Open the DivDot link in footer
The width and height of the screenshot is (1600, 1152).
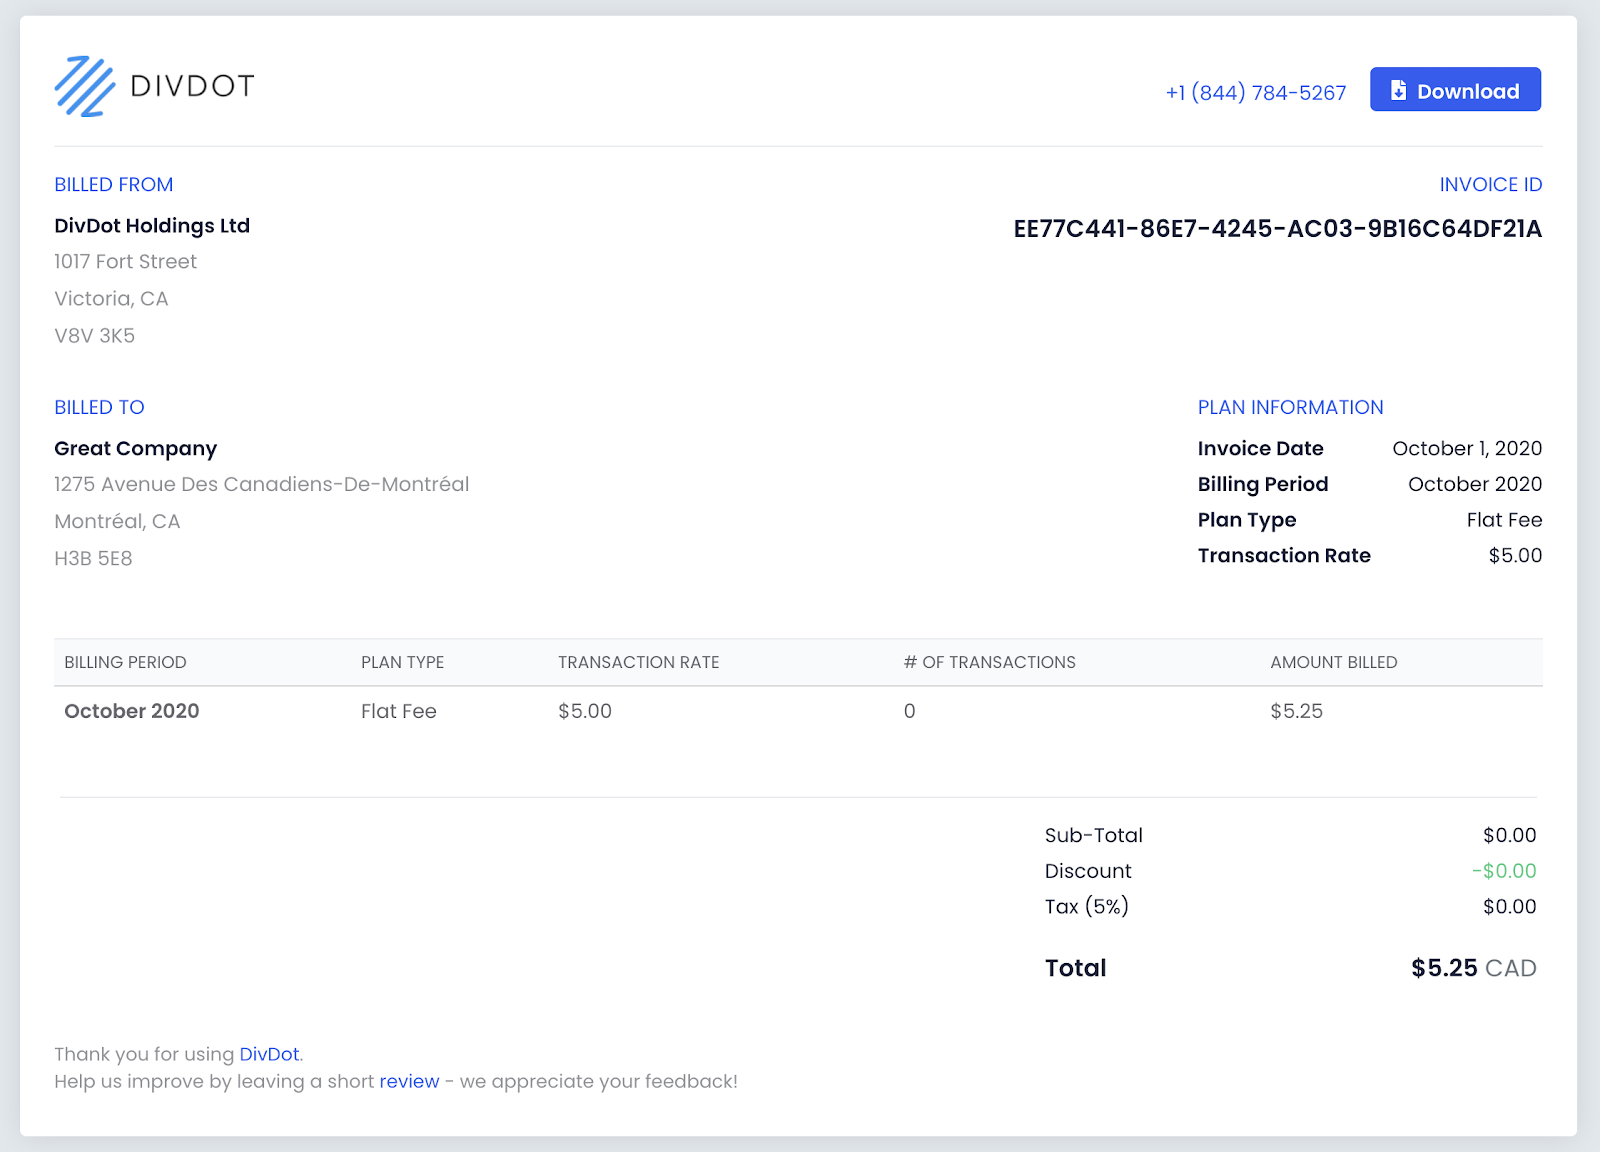click(x=269, y=1054)
